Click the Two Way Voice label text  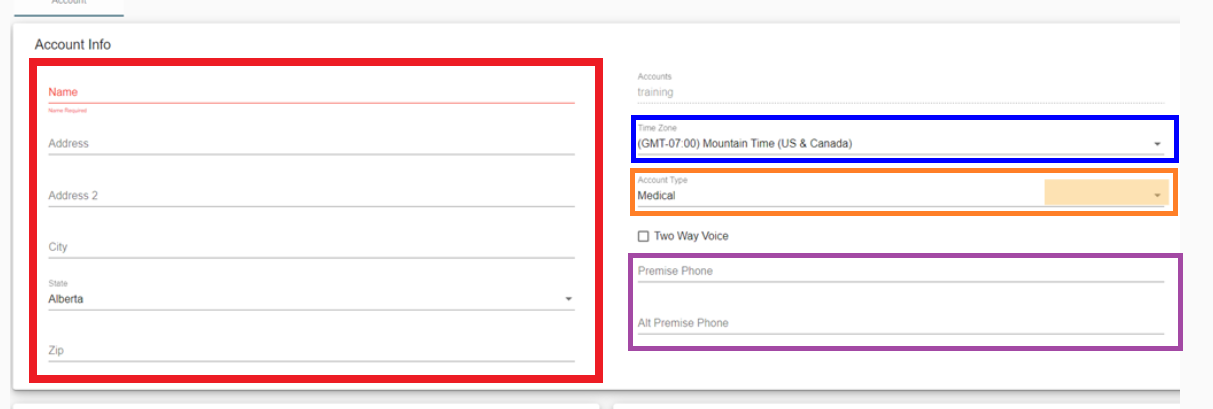click(691, 237)
